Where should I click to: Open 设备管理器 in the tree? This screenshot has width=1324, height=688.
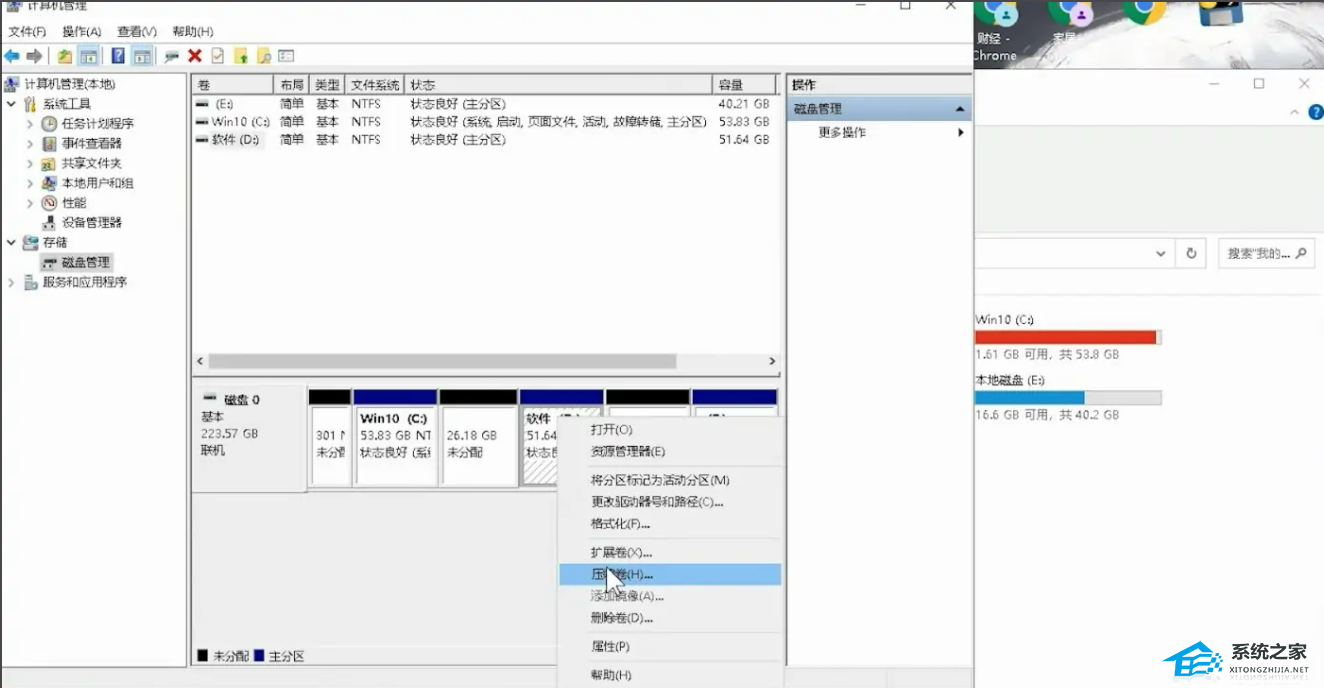pos(91,222)
